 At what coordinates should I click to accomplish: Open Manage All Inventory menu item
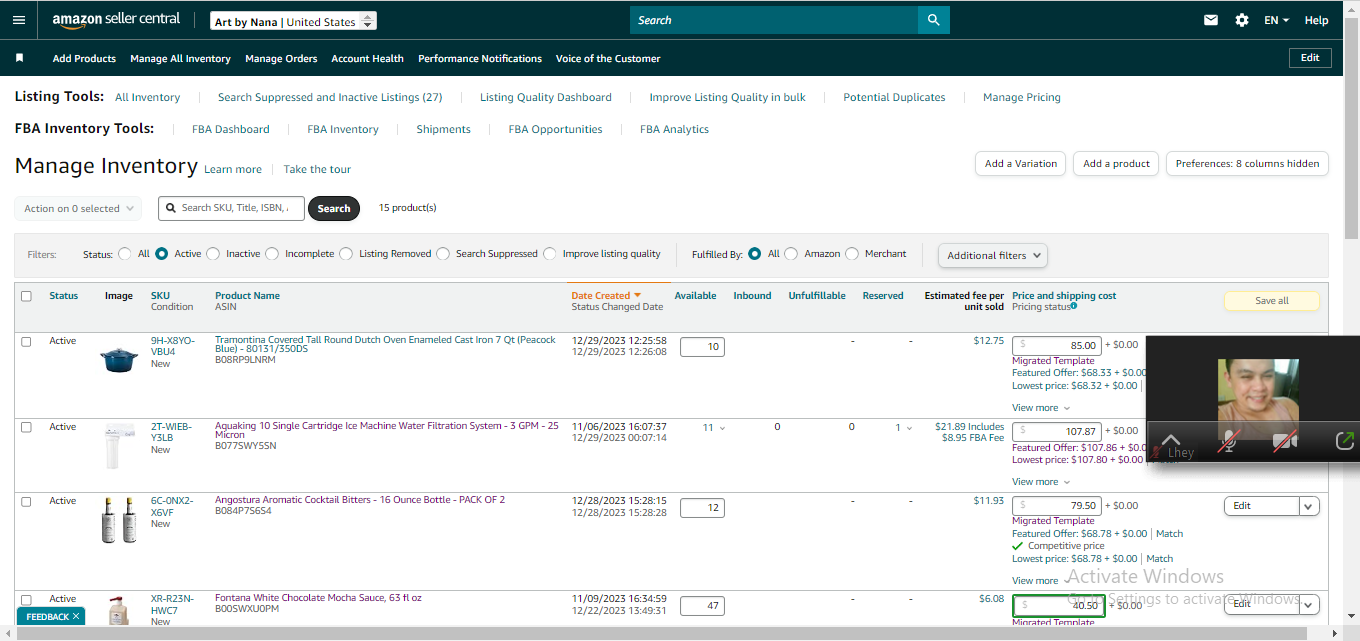click(180, 59)
